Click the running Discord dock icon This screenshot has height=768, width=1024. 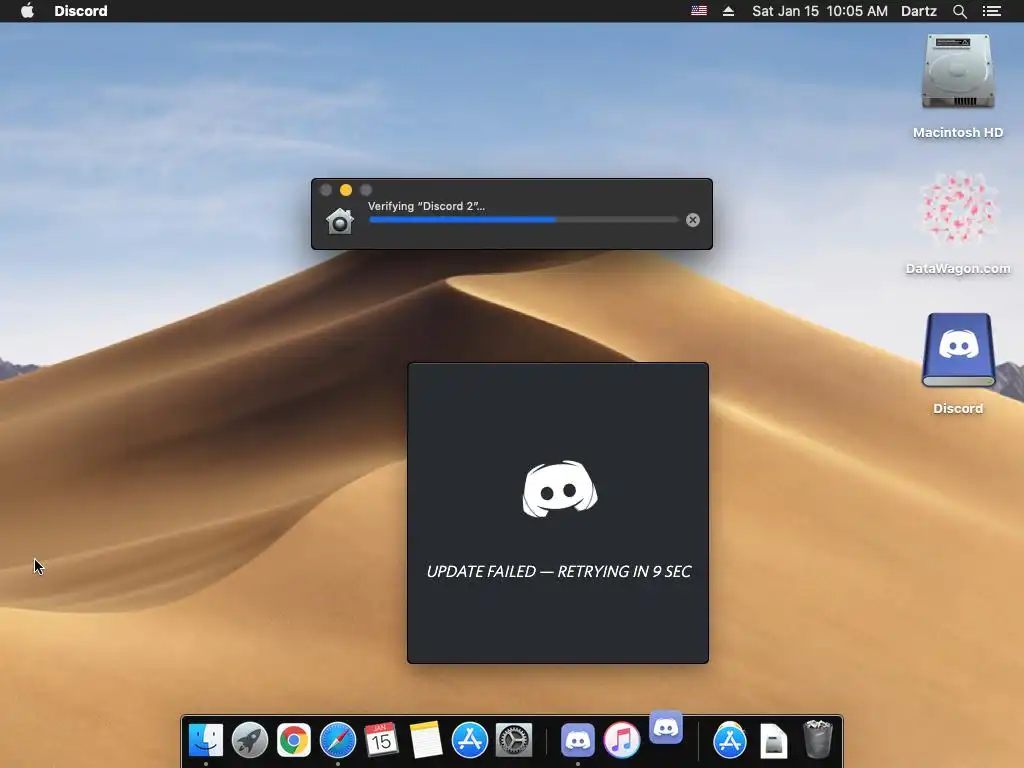pyautogui.click(x=577, y=741)
